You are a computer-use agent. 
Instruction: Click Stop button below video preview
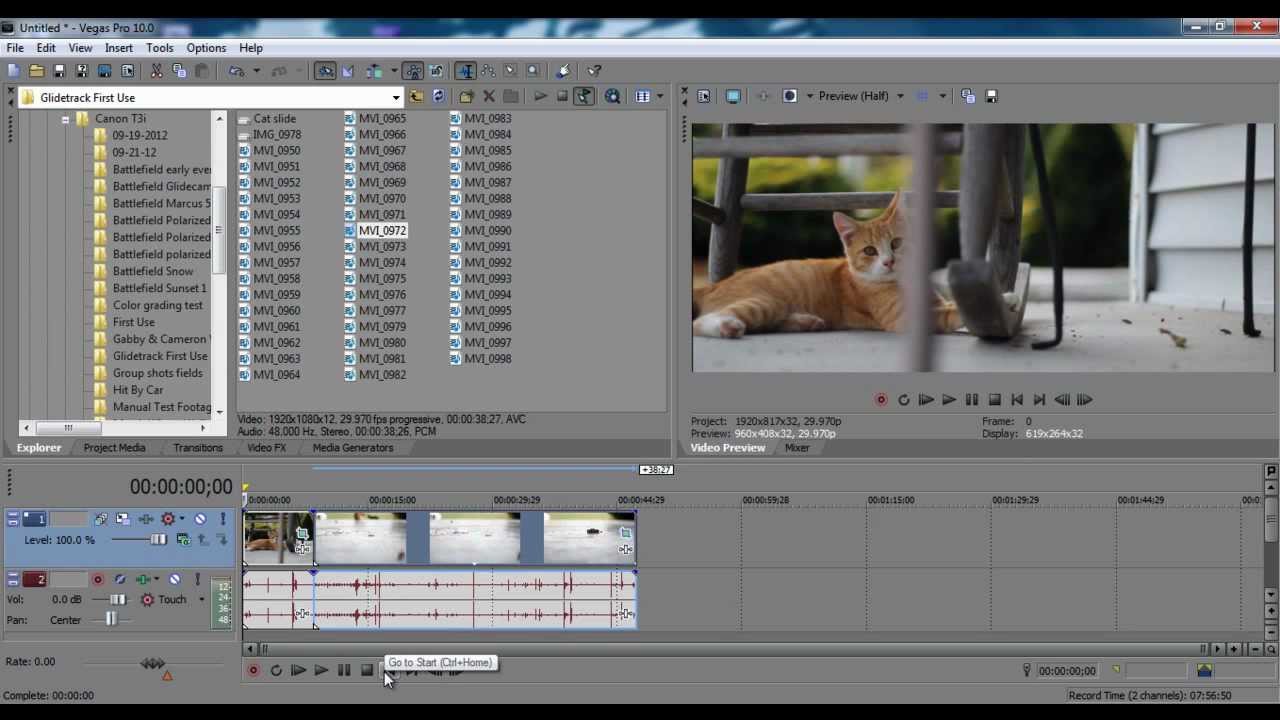pos(994,400)
